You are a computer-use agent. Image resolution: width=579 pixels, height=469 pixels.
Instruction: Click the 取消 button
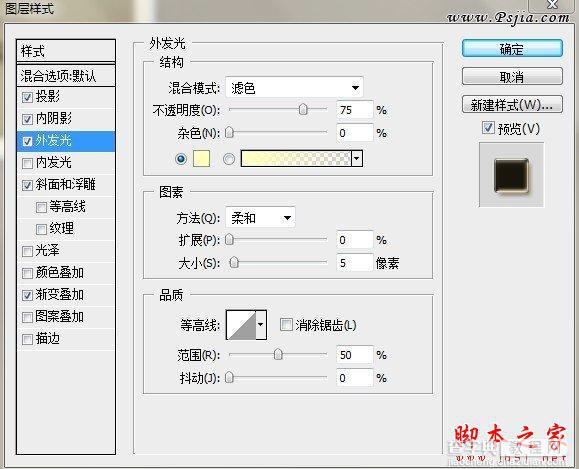tap(512, 77)
